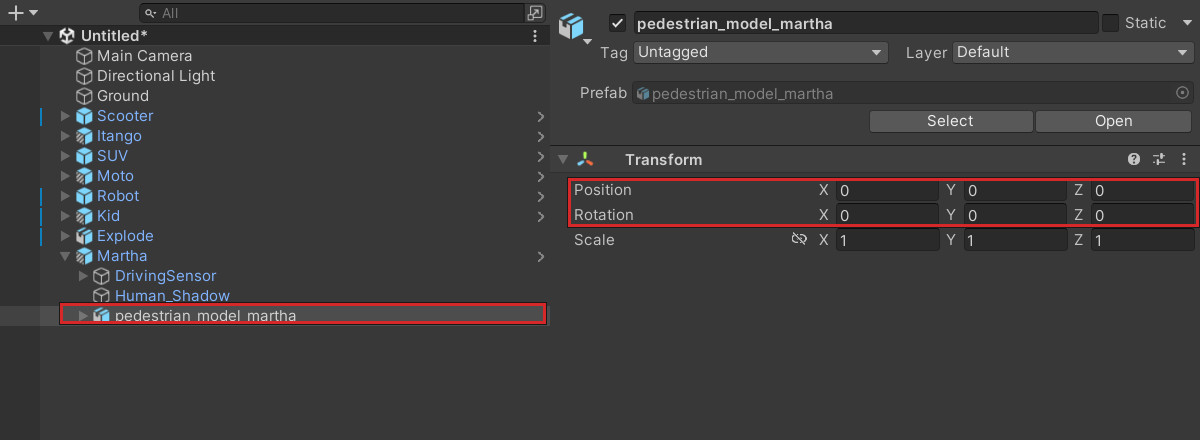Viewport: 1200px width, 440px height.
Task: Click the cube icon of Ground
Action: click(x=85, y=96)
